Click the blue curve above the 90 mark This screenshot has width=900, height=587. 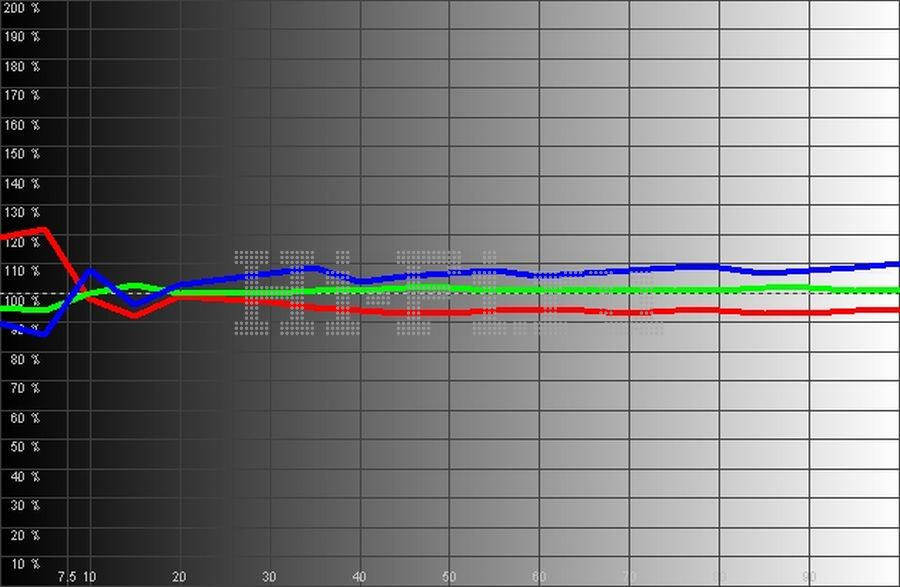pos(809,270)
